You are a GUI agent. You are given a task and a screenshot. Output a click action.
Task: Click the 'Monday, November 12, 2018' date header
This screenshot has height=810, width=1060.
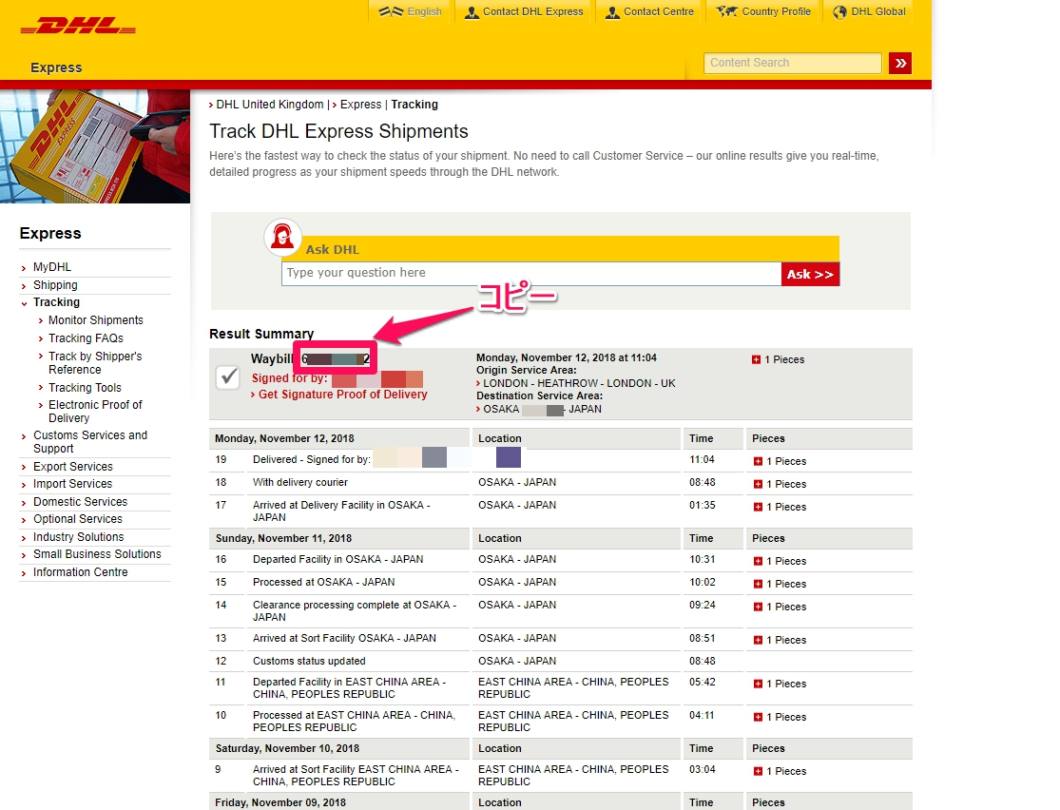point(285,438)
